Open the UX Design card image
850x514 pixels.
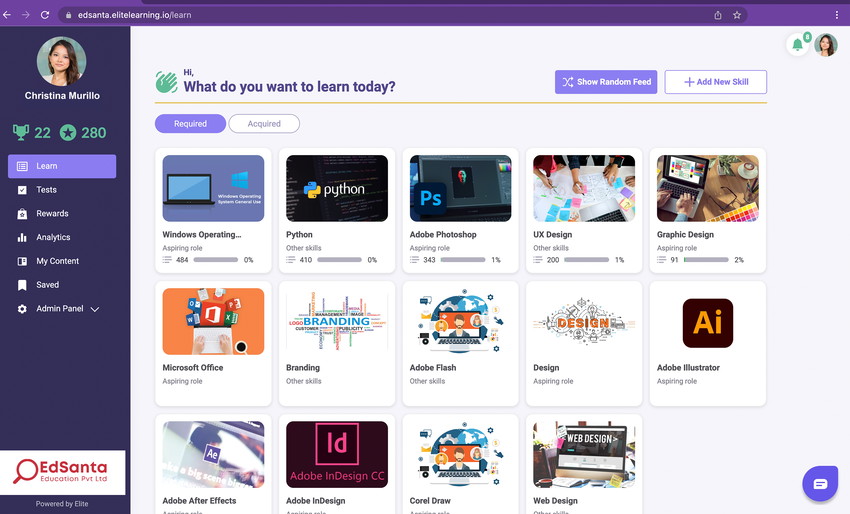point(584,188)
